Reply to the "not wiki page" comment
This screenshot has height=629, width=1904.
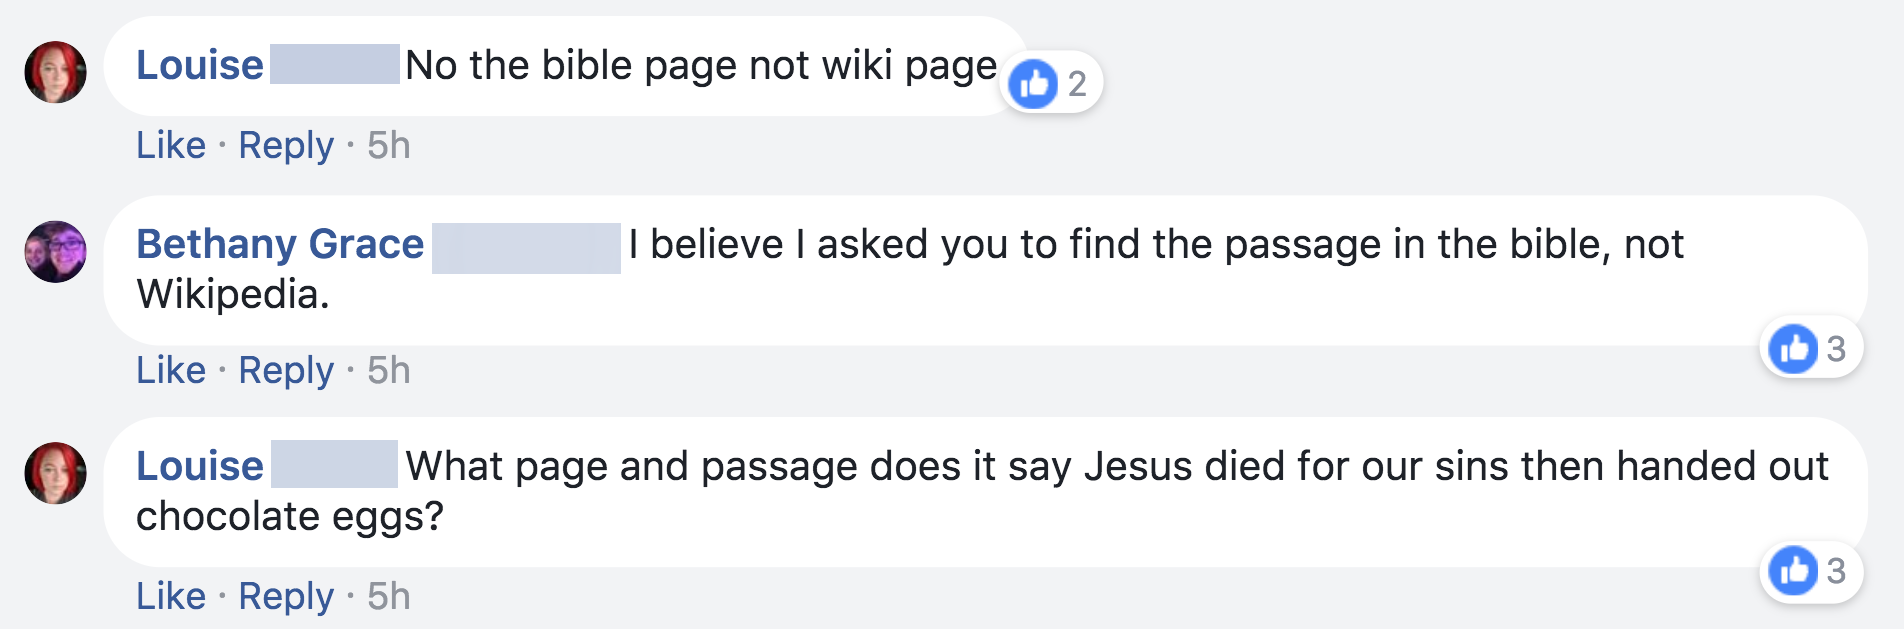(x=286, y=146)
